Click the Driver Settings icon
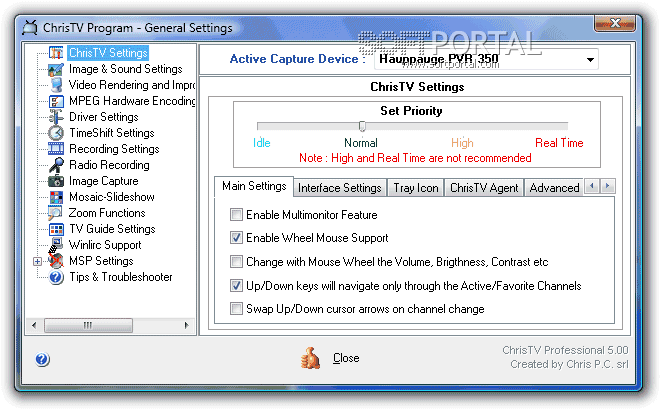 (x=56, y=117)
